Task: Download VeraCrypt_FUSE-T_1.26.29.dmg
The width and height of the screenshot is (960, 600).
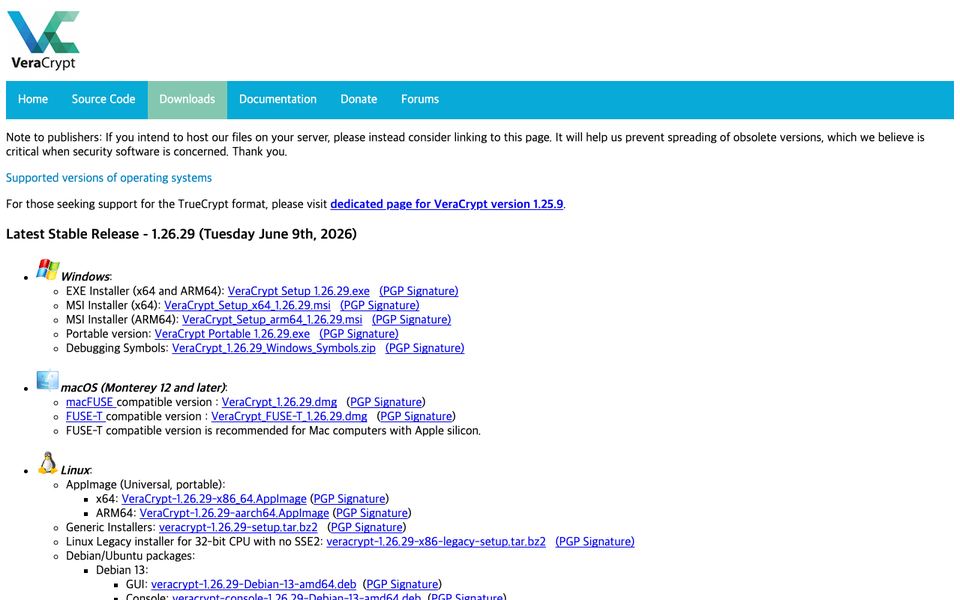Action: point(289,416)
